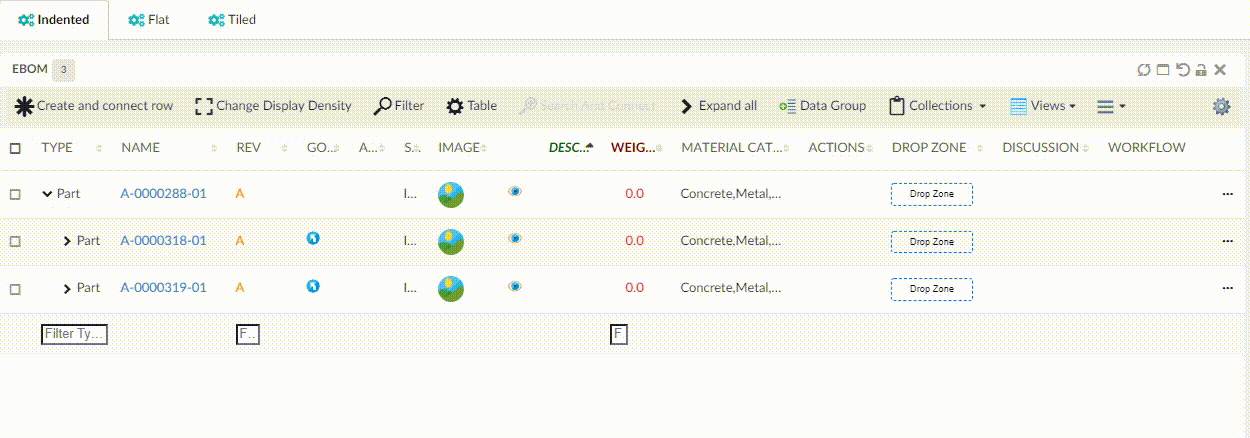The image size is (1250, 438).
Task: Click the unlock padlock icon
Action: (x=1201, y=70)
